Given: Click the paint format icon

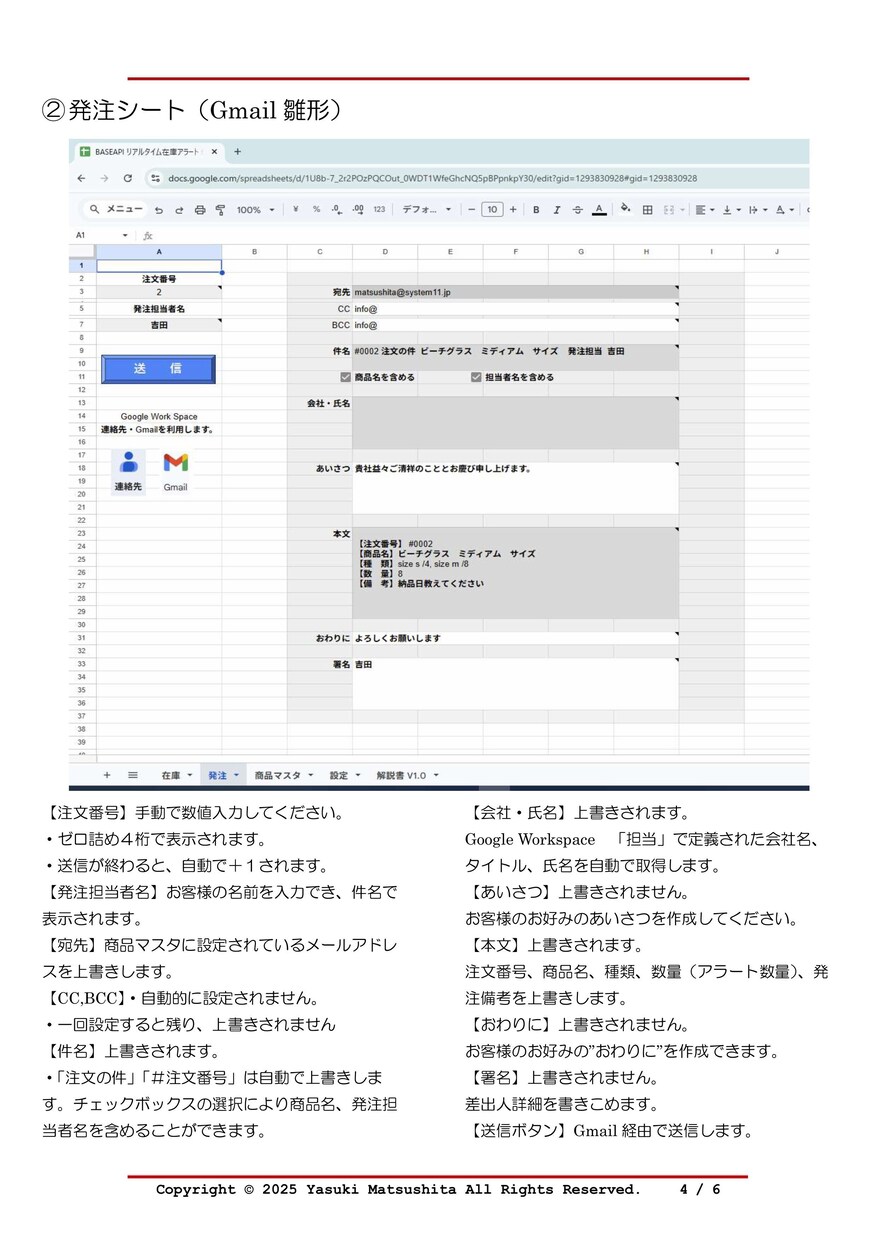Looking at the screenshot, I should coord(220,210).
